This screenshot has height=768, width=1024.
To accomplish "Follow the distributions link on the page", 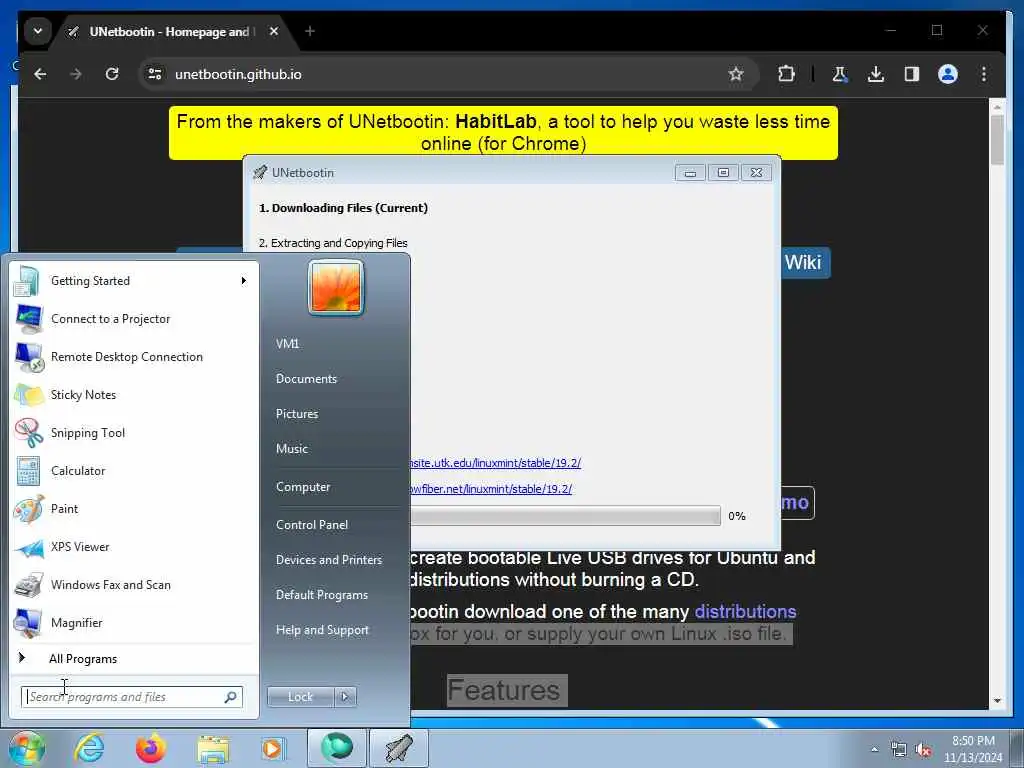I will [745, 612].
